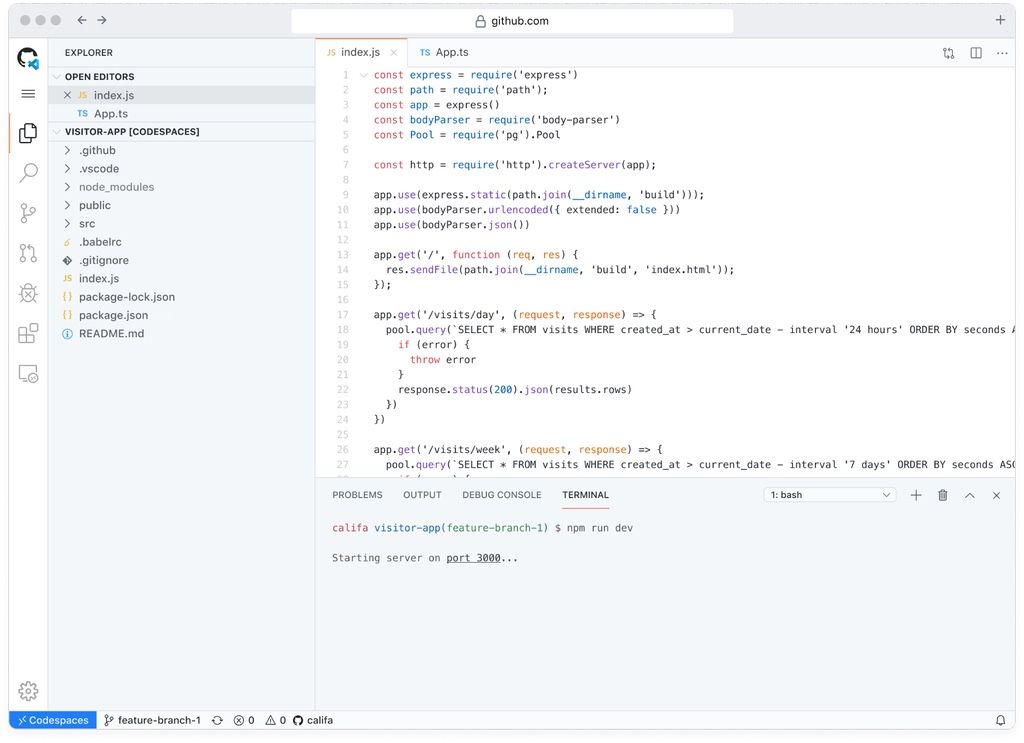The width and height of the screenshot is (1024, 743).
Task: Expand the public folder
Action: (x=67, y=205)
